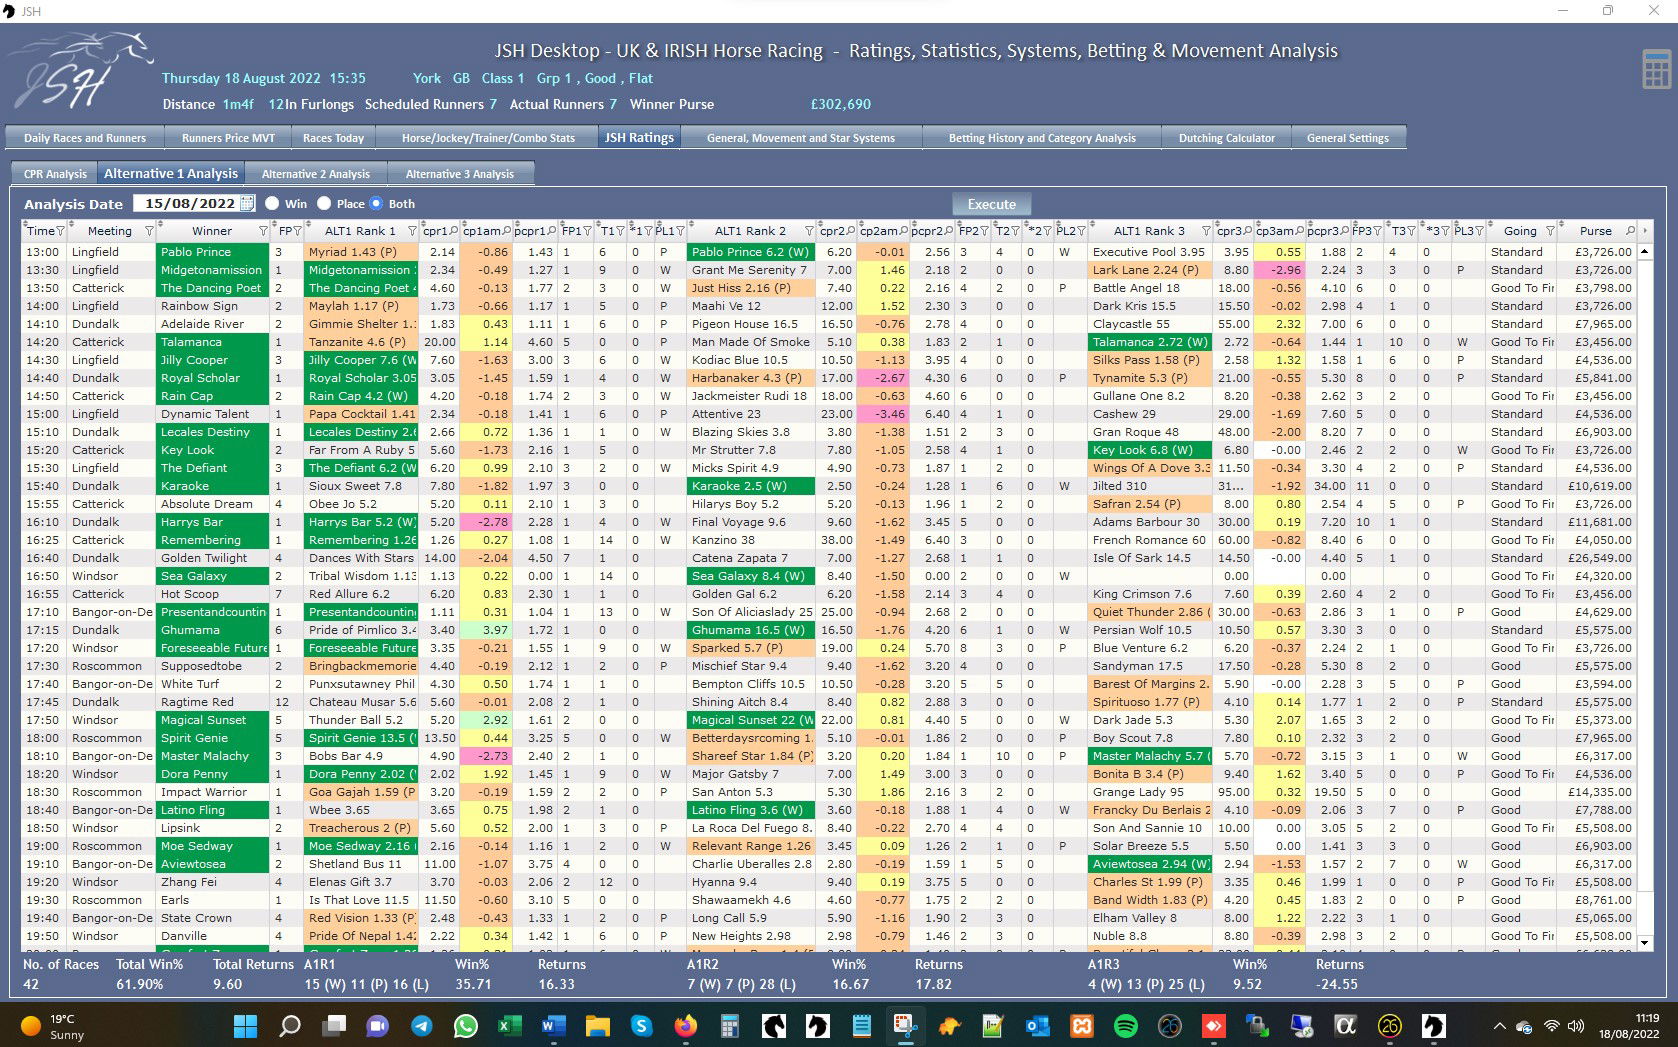
Task: Switch to Alternative 3 Analysis subtab
Action: [x=460, y=174]
